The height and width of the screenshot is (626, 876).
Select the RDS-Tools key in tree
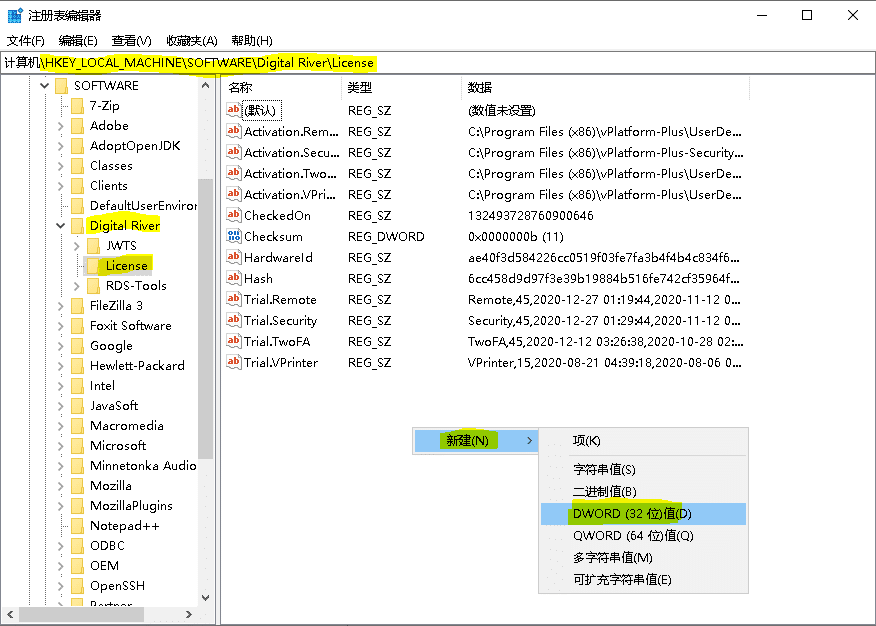[x=136, y=286]
